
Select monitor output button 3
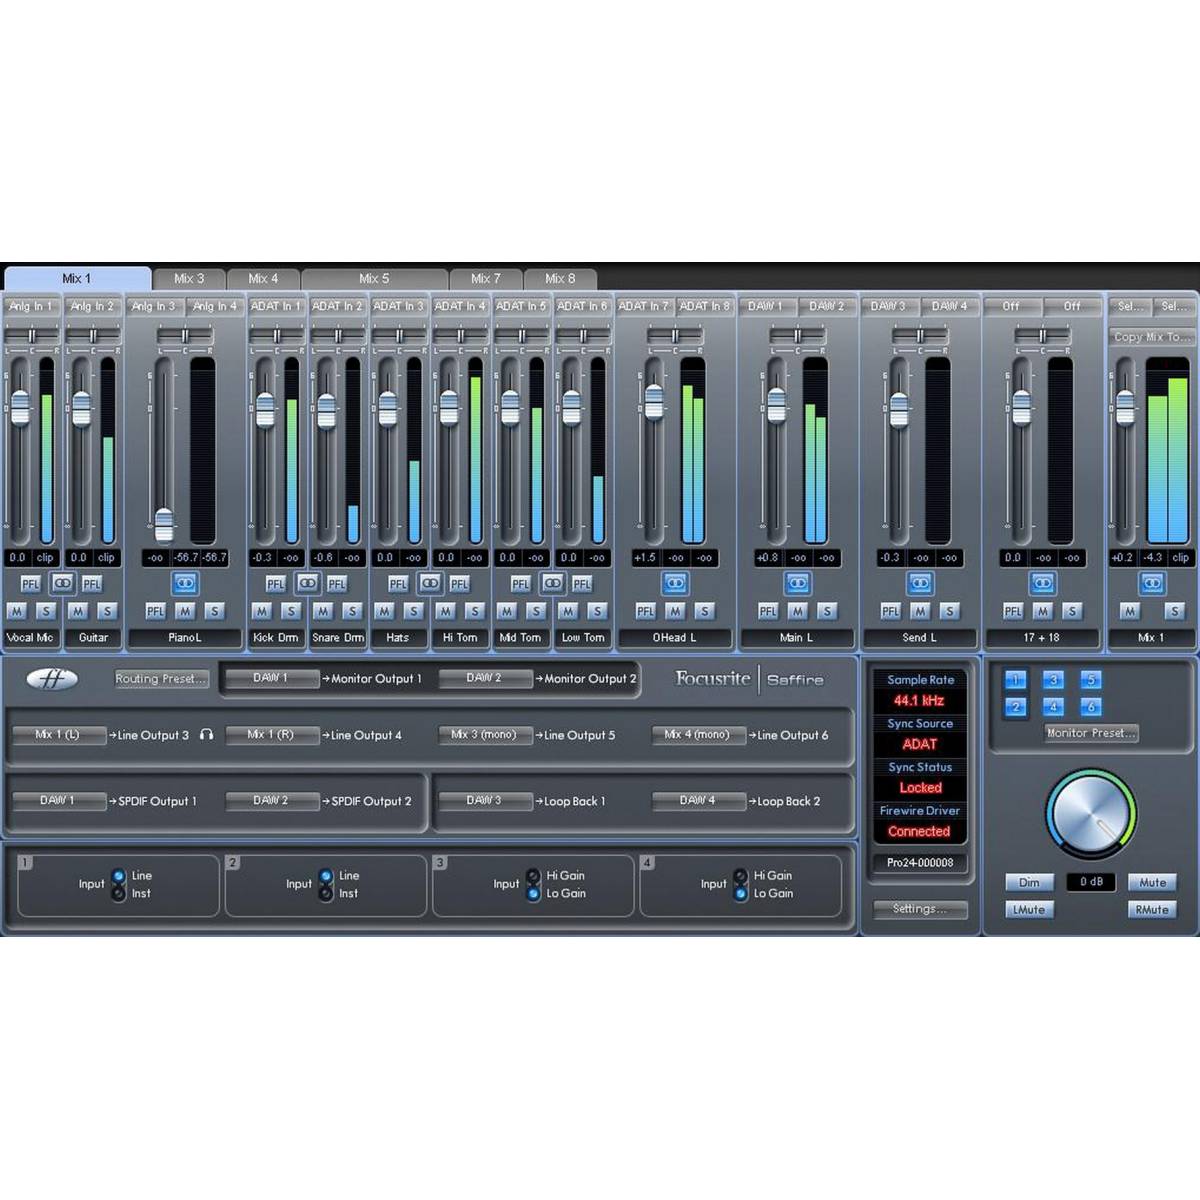click(1053, 680)
